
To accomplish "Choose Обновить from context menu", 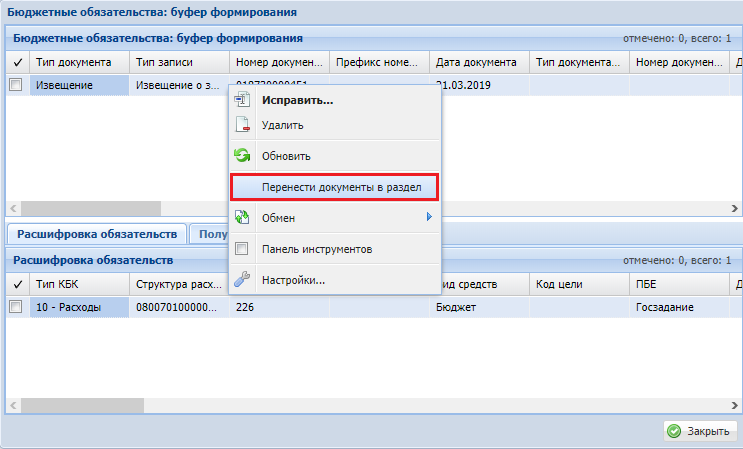I will point(286,156).
